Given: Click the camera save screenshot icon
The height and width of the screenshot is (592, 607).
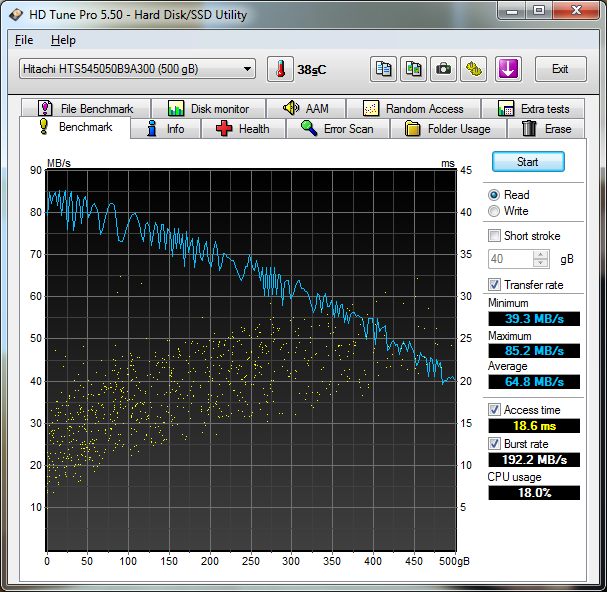Looking at the screenshot, I should (443, 69).
